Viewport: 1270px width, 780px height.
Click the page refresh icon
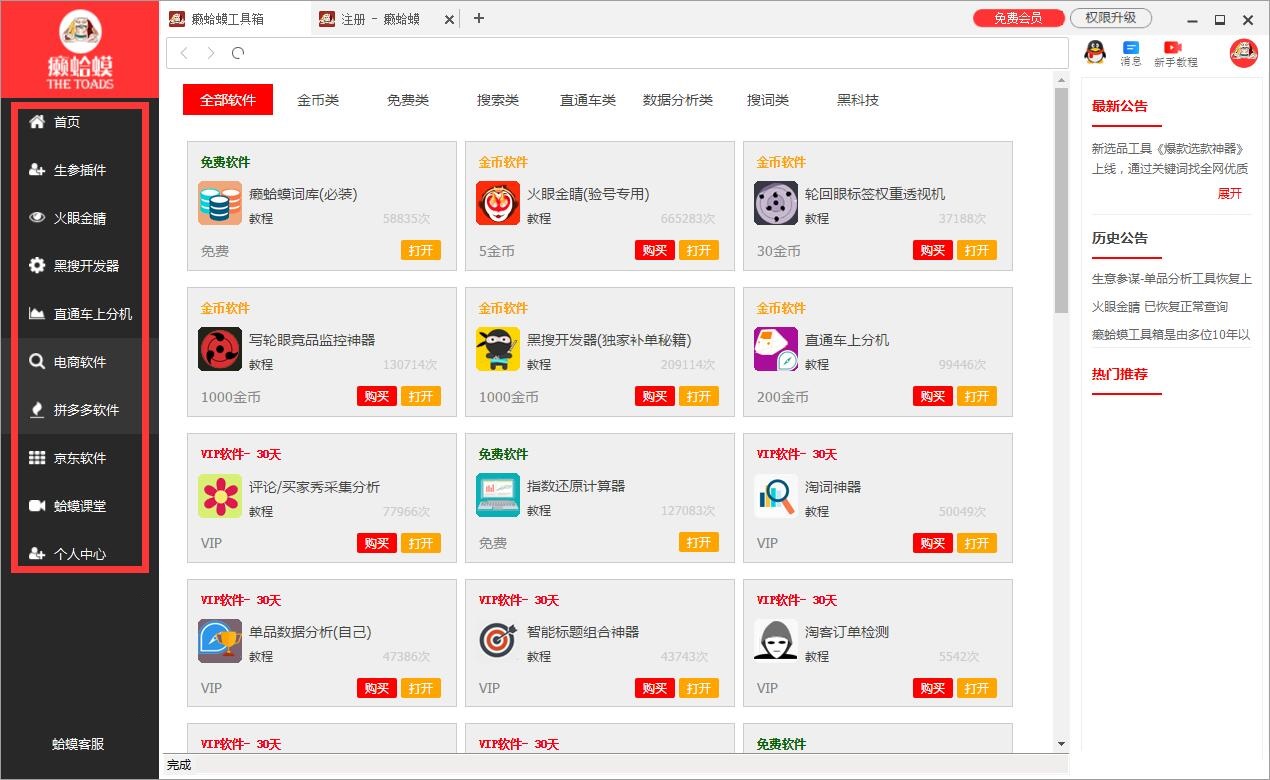(237, 53)
